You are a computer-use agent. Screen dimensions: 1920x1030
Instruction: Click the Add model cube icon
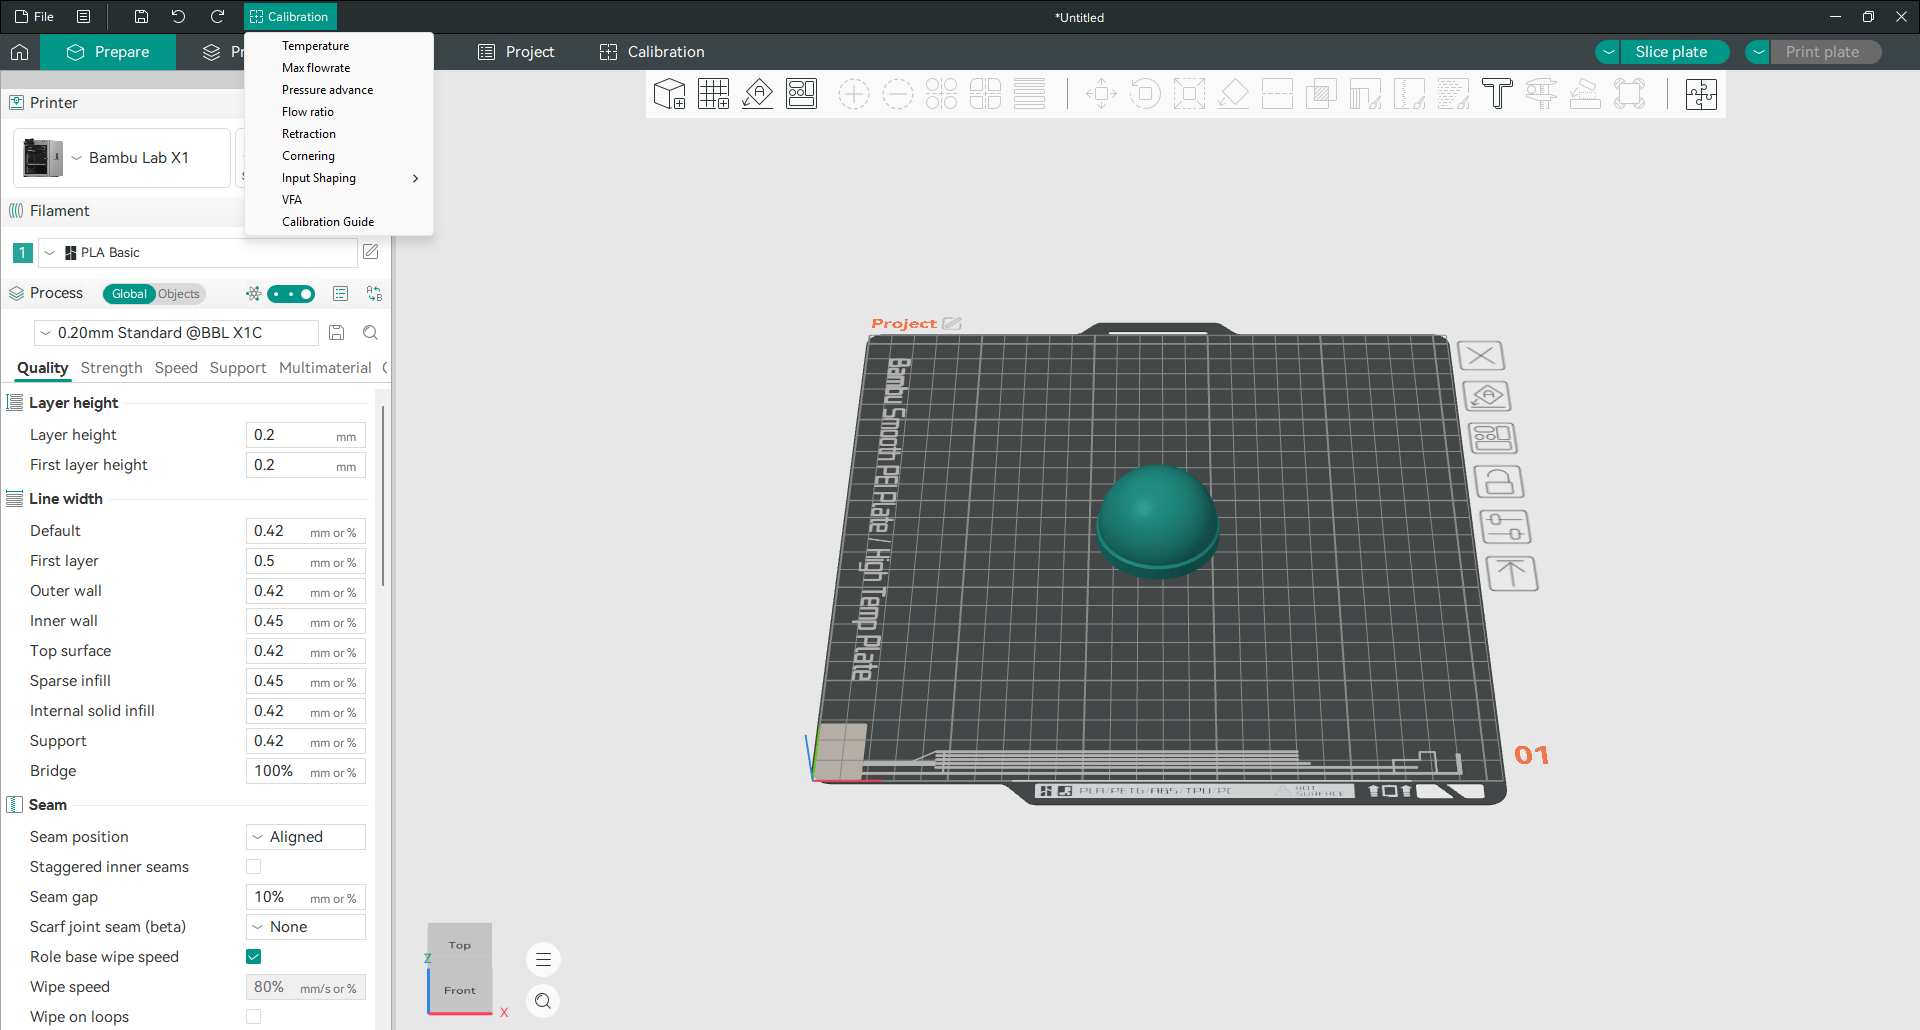[669, 94]
